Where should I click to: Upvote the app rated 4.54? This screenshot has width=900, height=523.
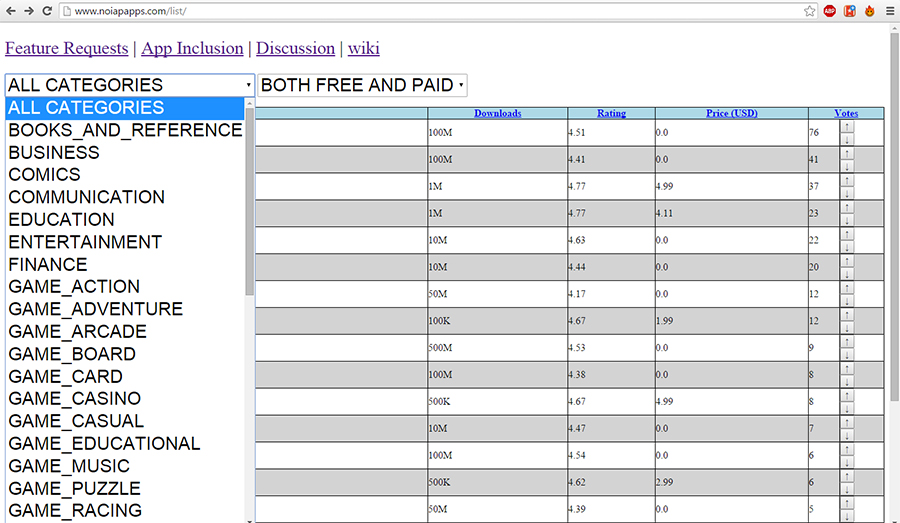(847, 450)
